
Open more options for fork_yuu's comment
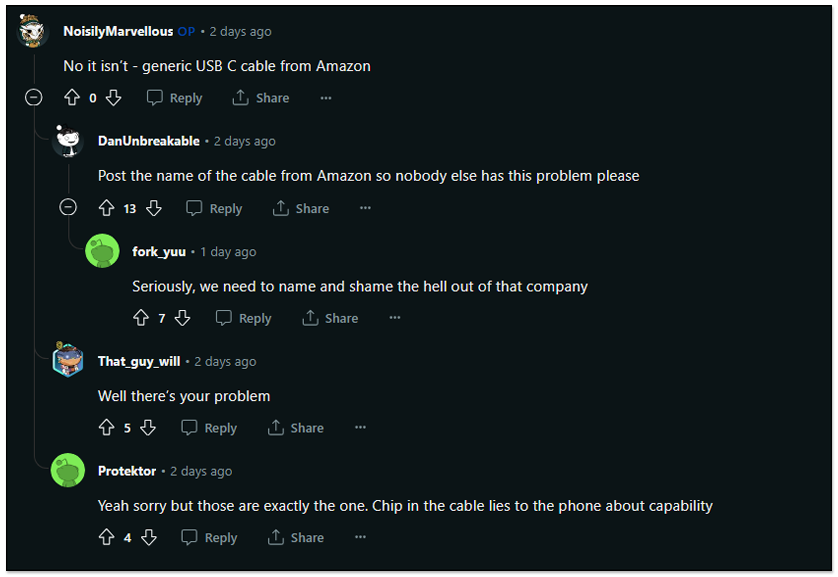coord(394,318)
